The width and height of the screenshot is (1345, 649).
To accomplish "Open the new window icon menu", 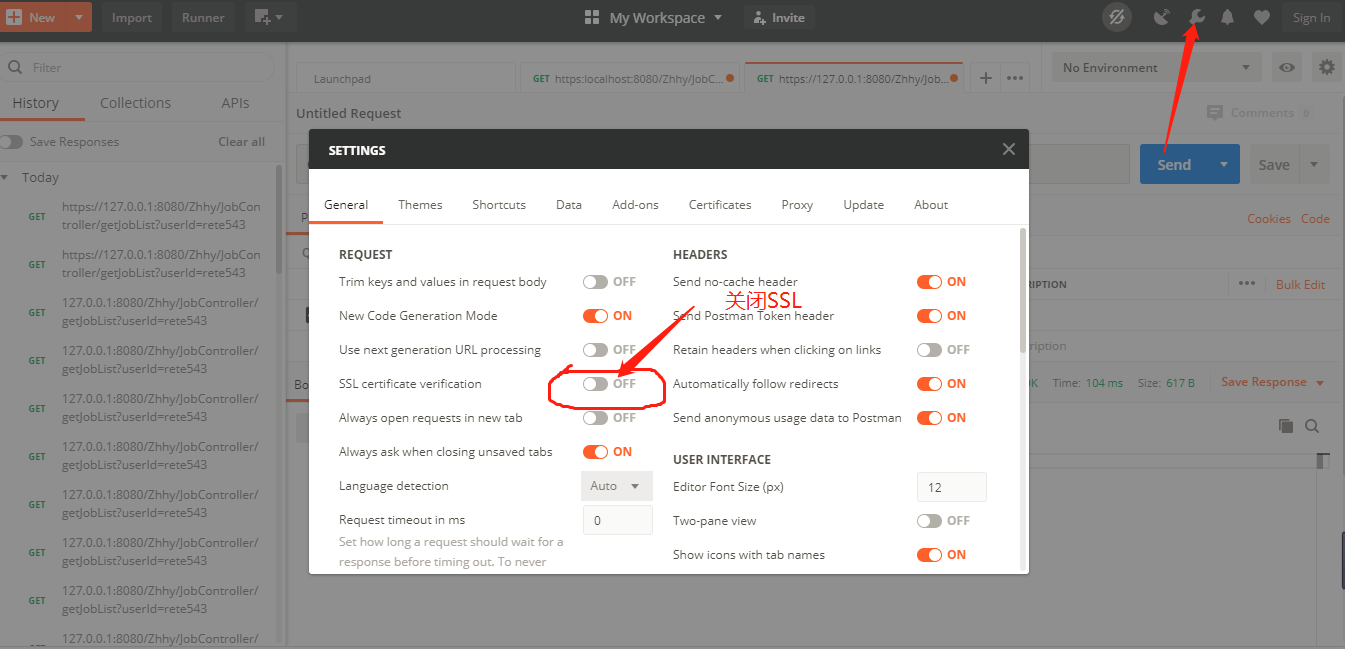I will coord(268,17).
